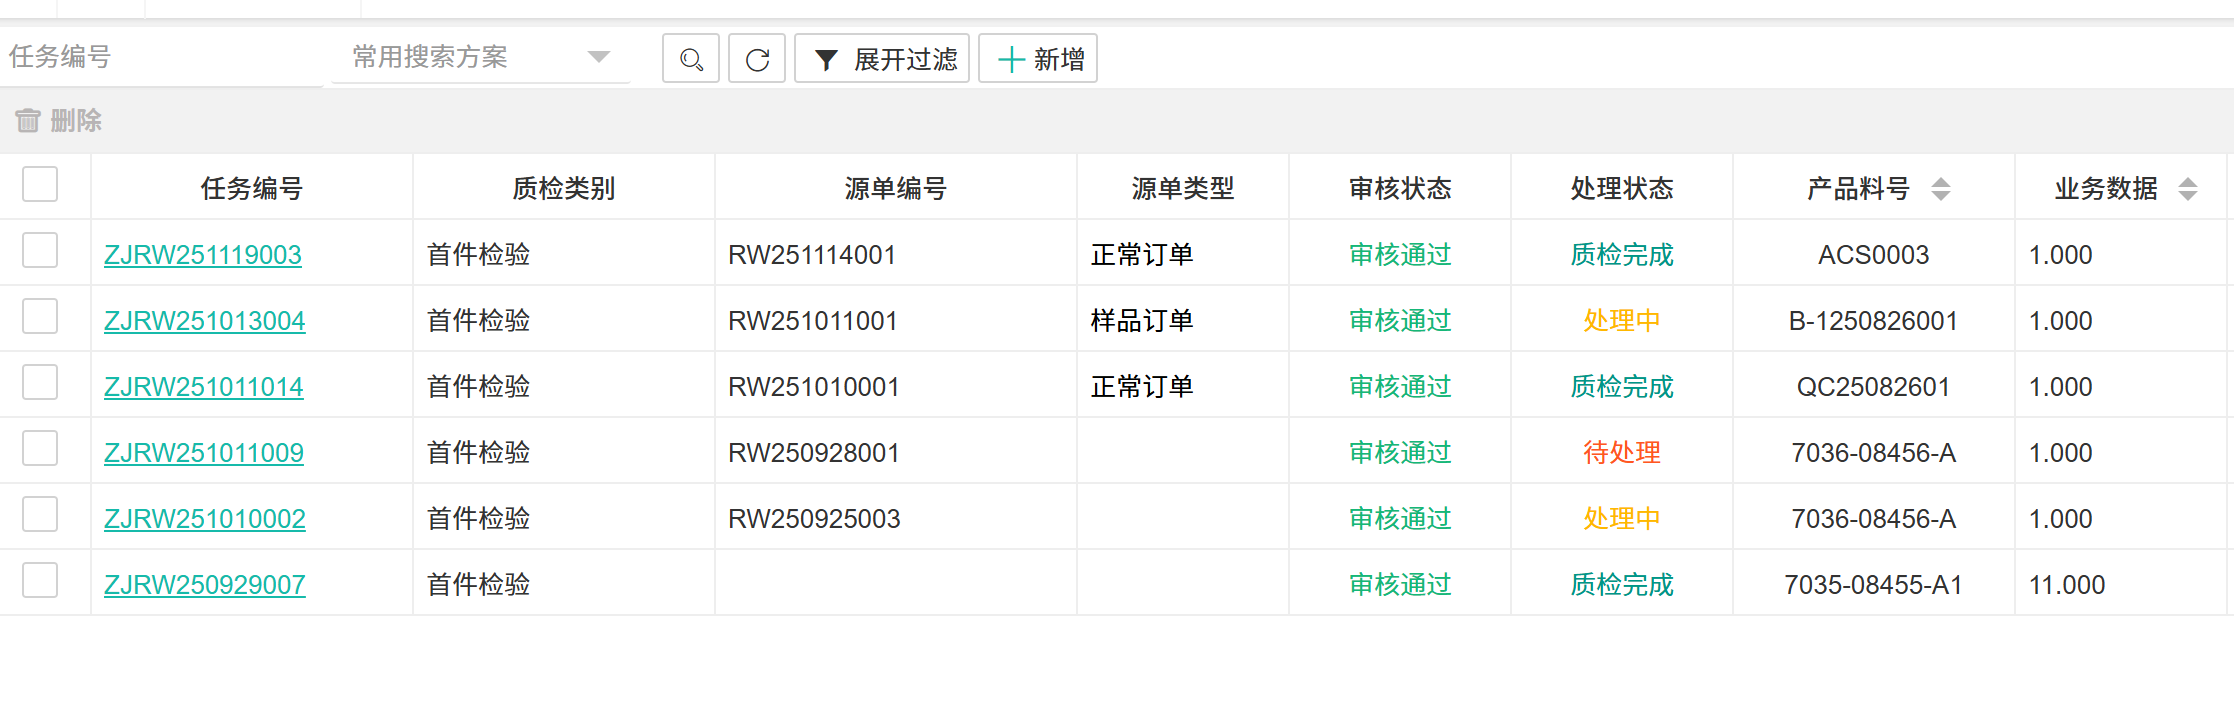
Task: Click the 审核状态 column header
Action: pyautogui.click(x=1399, y=188)
